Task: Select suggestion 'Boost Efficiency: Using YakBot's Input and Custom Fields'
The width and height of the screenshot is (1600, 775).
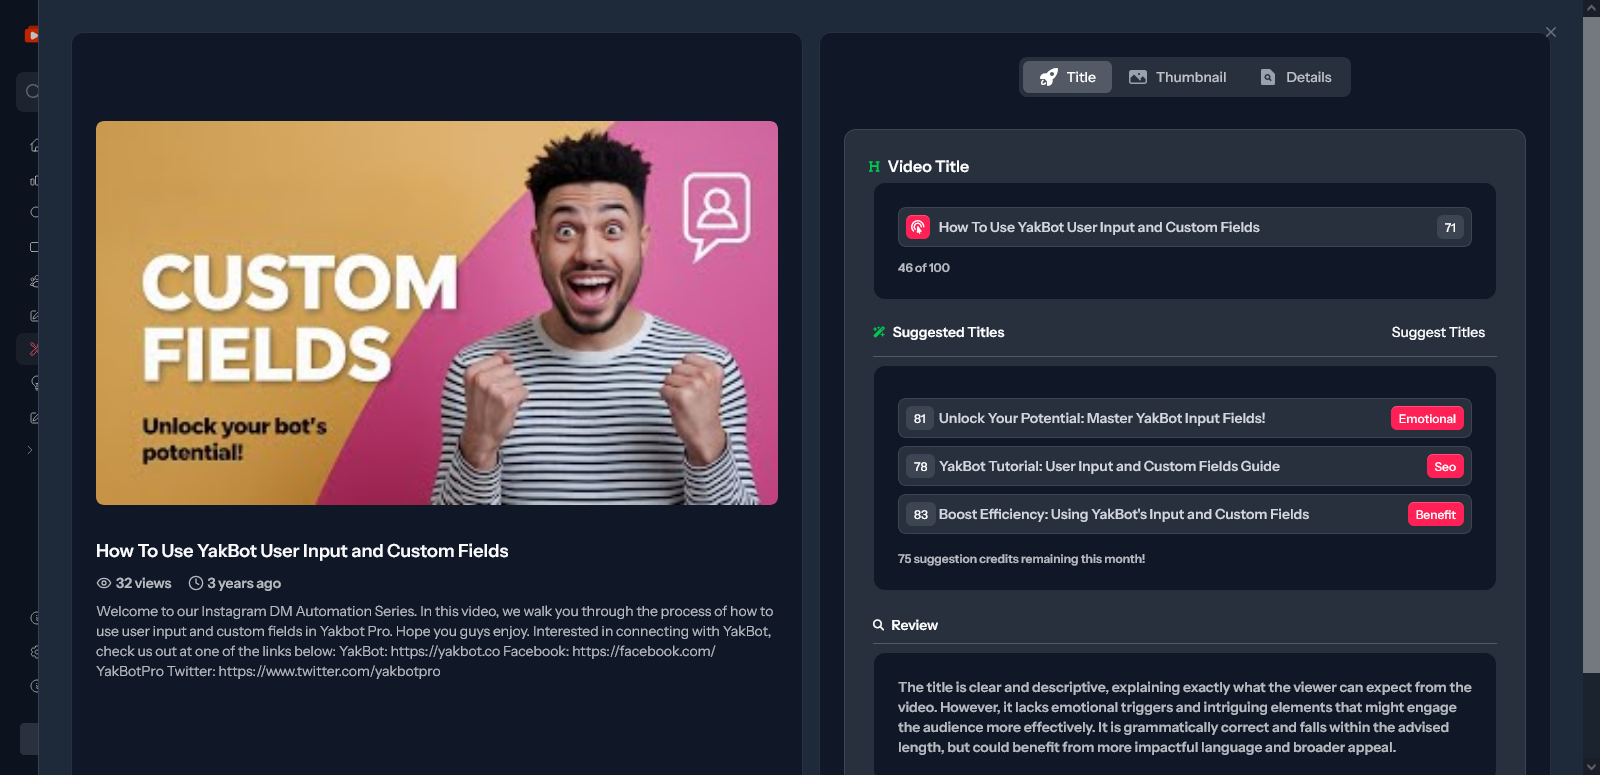Action: tap(1184, 514)
